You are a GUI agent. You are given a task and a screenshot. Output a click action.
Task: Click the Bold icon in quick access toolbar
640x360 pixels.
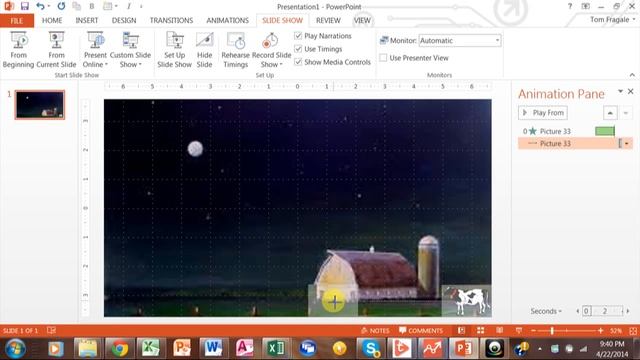click(x=91, y=6)
